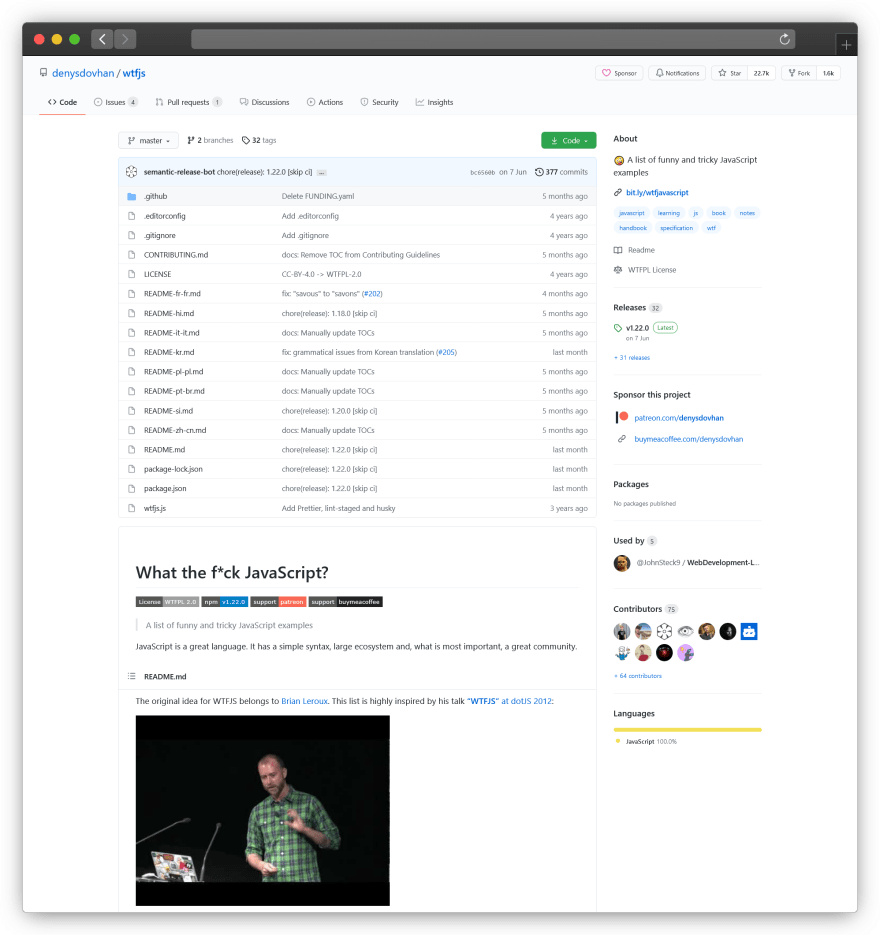The width and height of the screenshot is (880, 935).
Task: Open the .gitignore file
Action: pos(160,236)
